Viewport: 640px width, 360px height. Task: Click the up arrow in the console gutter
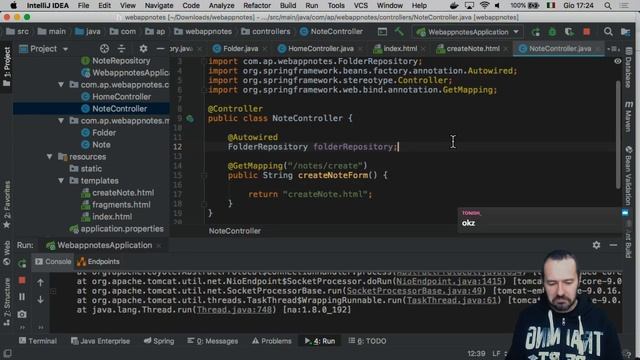pyautogui.click(x=40, y=282)
